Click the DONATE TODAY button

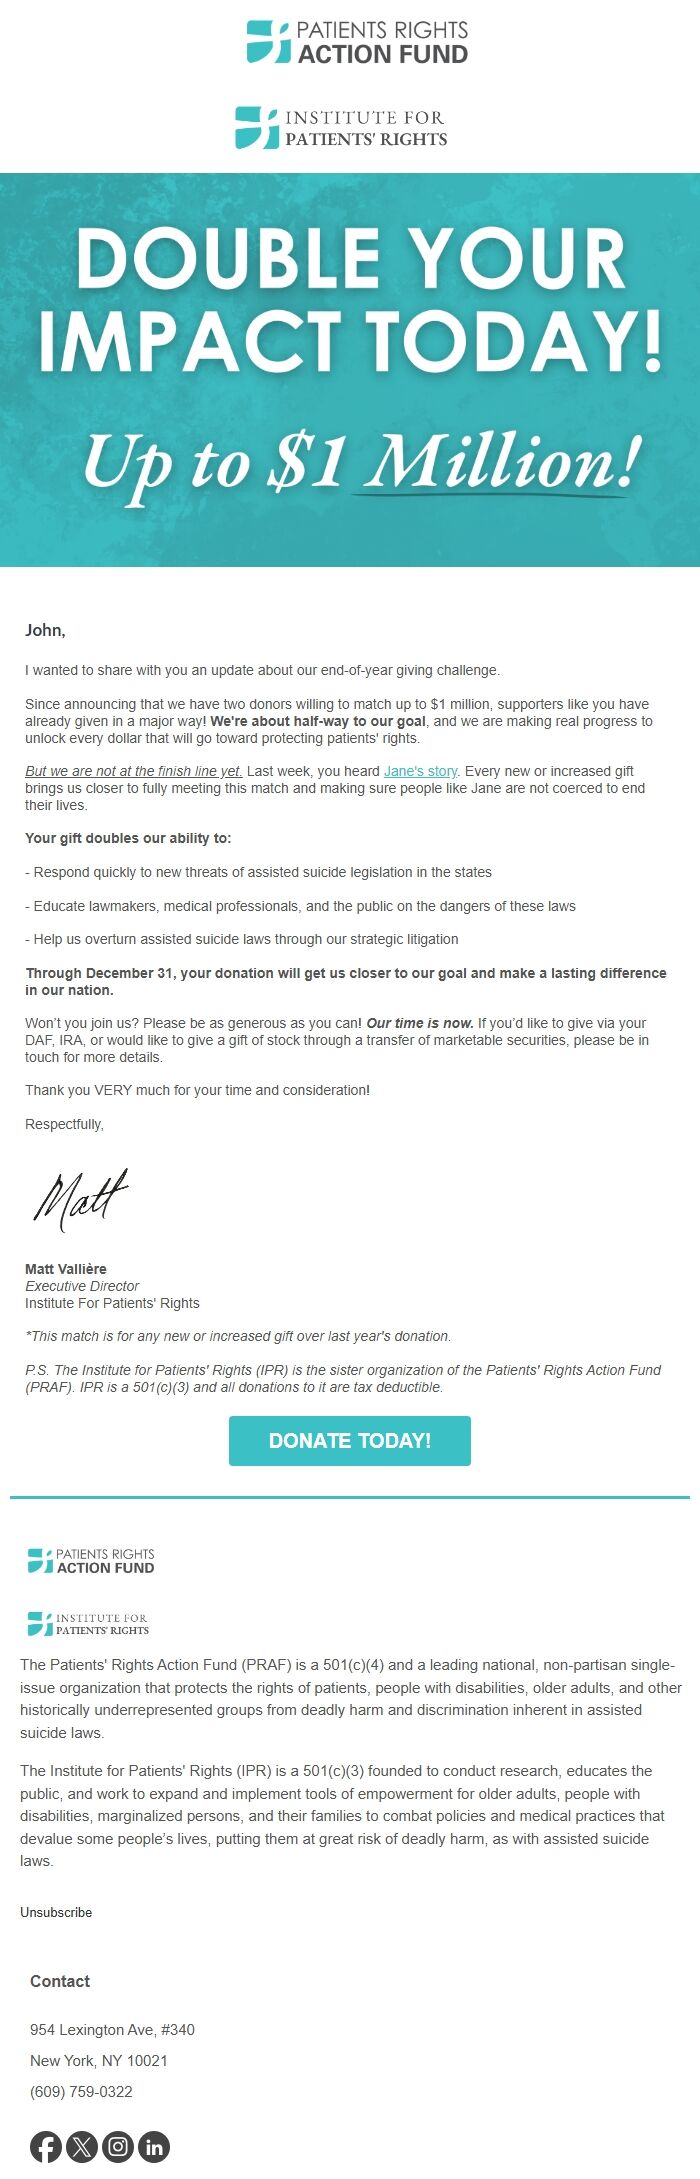[x=350, y=1441]
